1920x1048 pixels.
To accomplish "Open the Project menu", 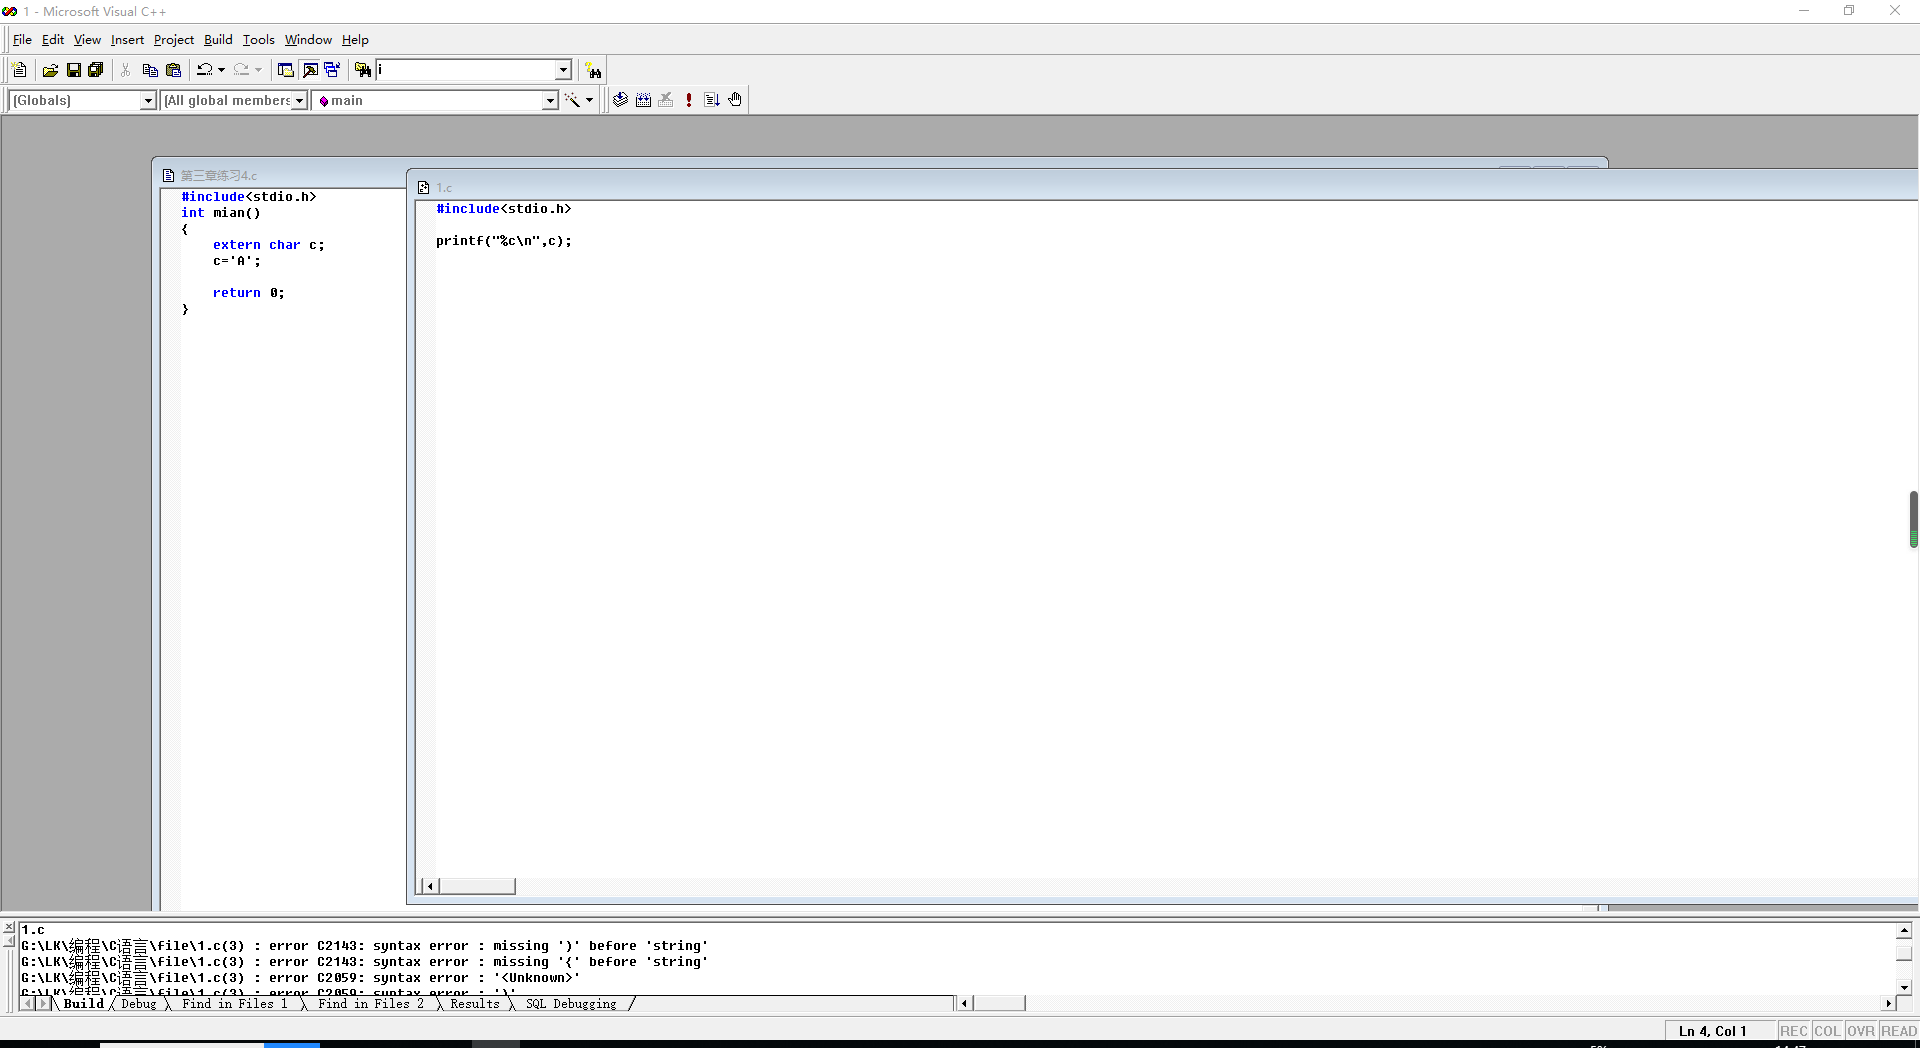I will (x=174, y=40).
